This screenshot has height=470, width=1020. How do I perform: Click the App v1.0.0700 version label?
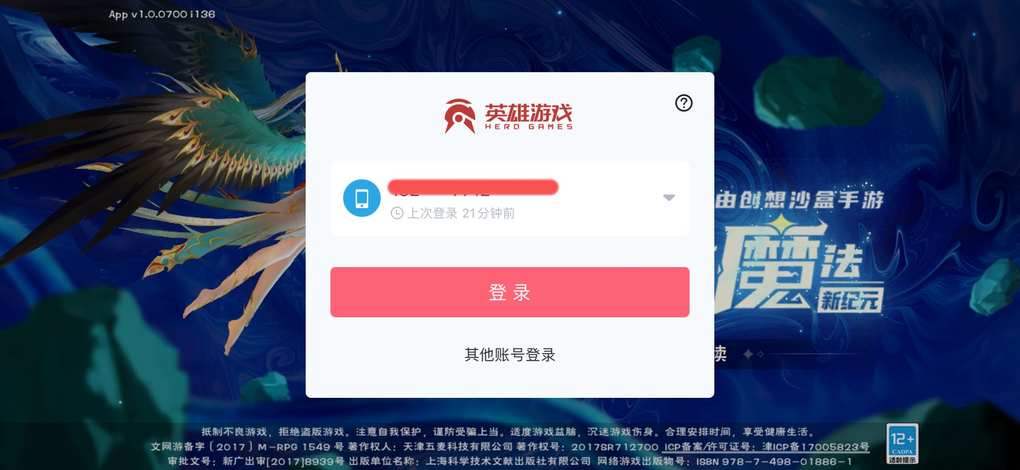click(162, 14)
